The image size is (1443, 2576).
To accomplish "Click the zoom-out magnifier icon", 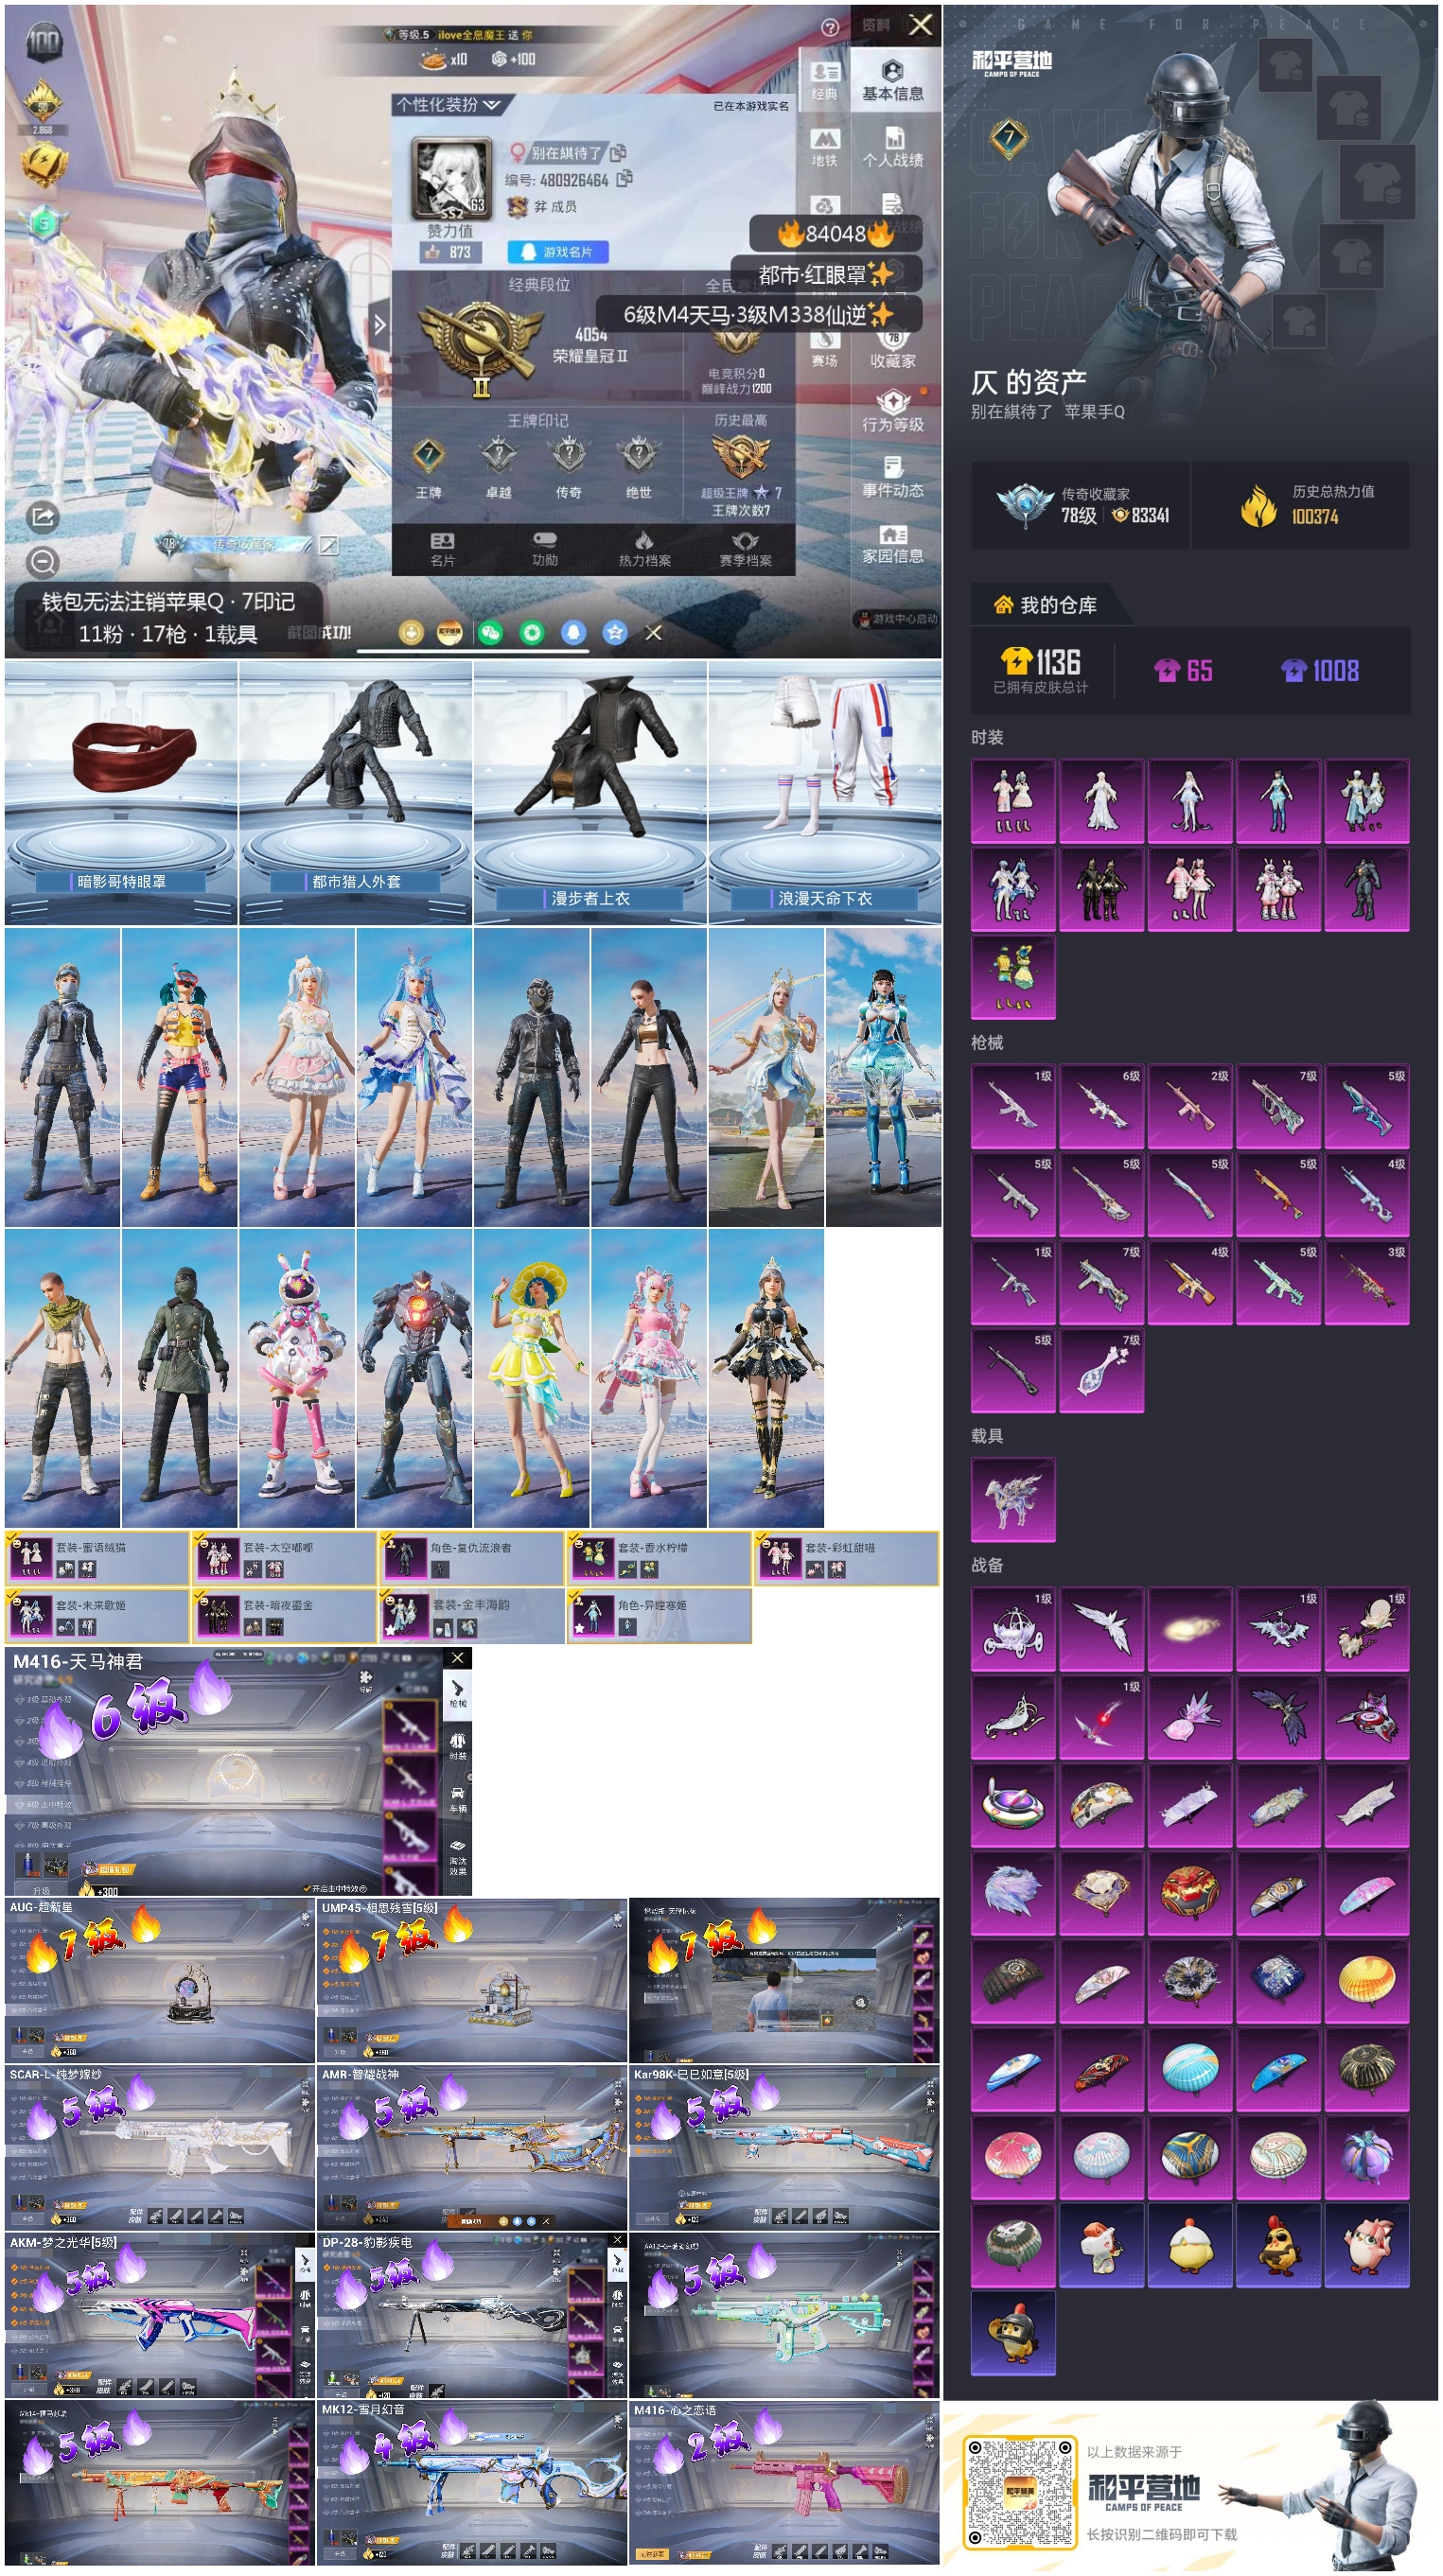I will tap(41, 562).
